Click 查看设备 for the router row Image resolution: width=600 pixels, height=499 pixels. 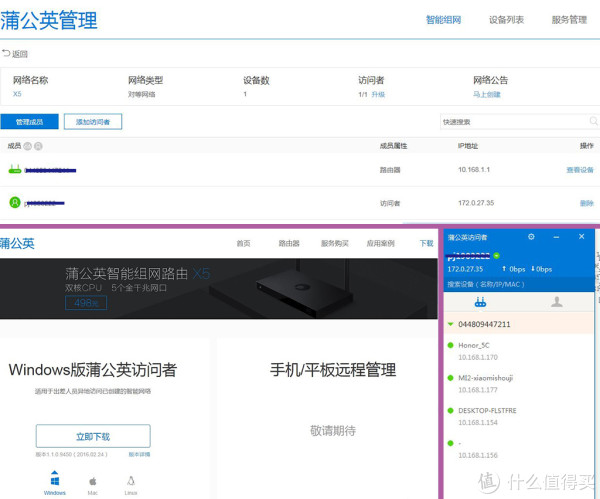pyautogui.click(x=580, y=170)
